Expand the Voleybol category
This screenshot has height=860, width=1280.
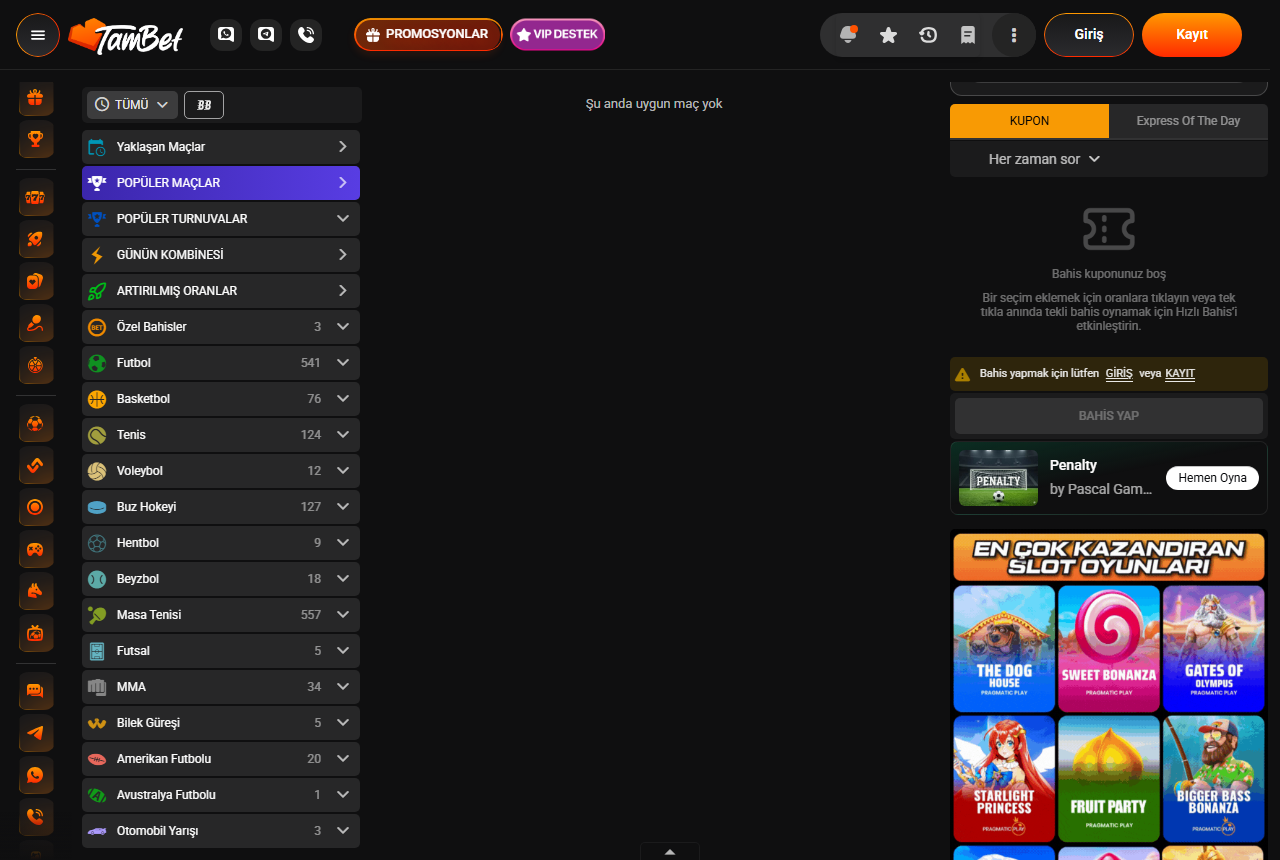click(x=221, y=471)
